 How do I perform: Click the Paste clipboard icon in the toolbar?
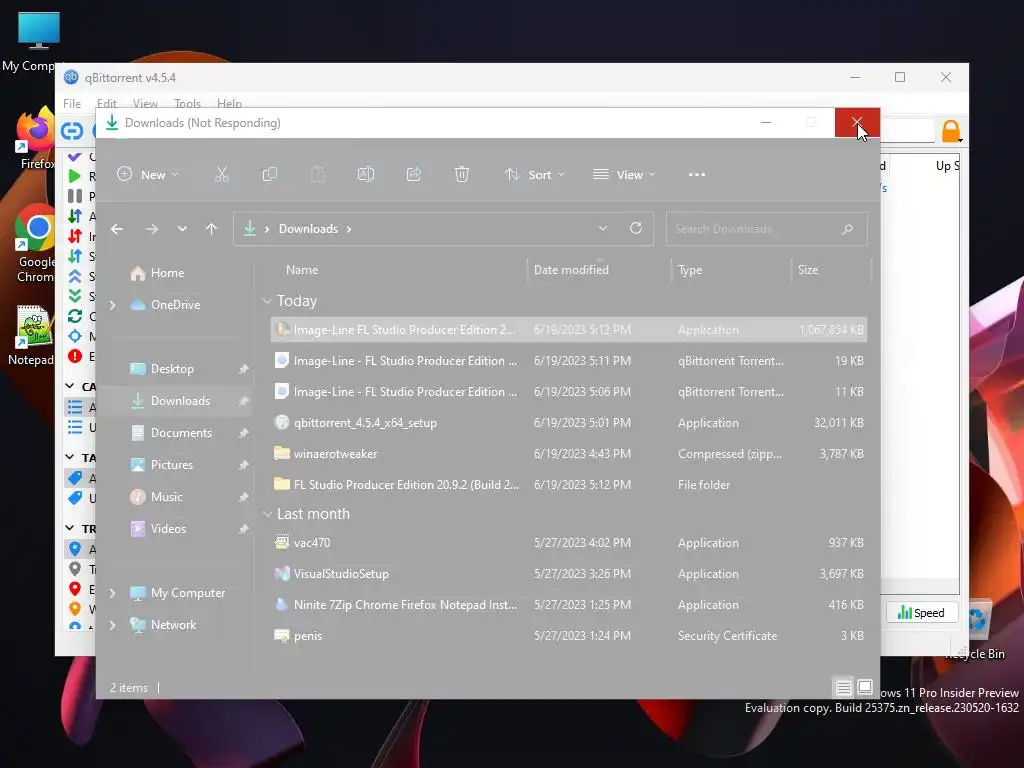point(318,174)
